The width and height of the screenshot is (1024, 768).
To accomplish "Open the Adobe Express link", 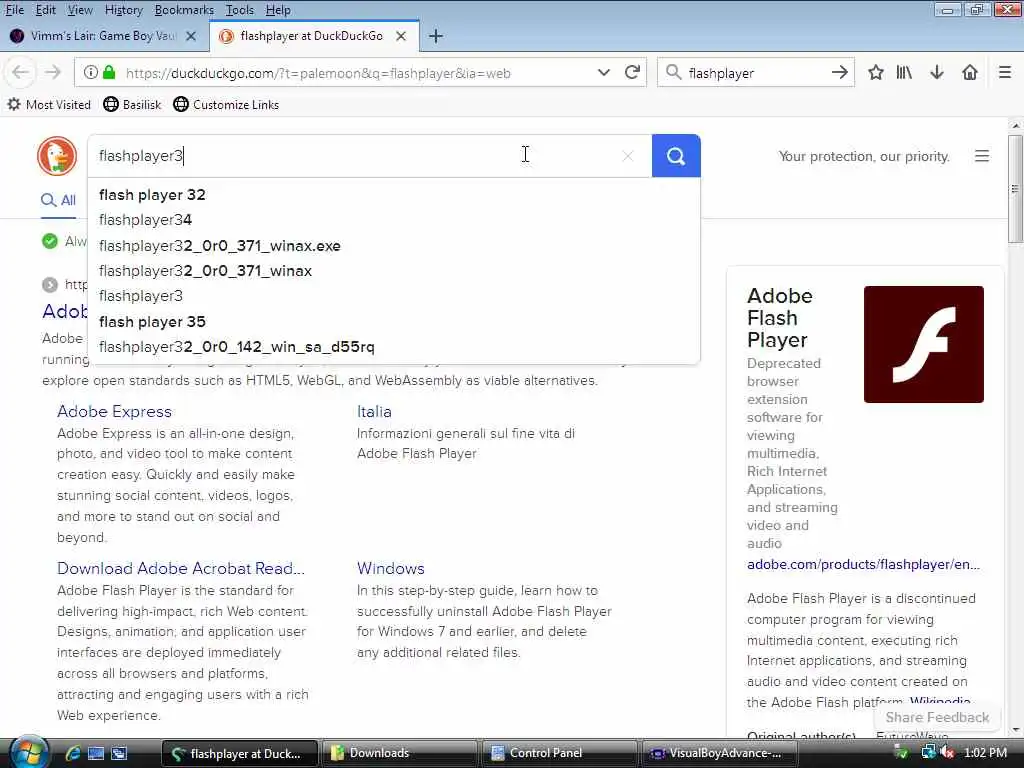I will (114, 411).
